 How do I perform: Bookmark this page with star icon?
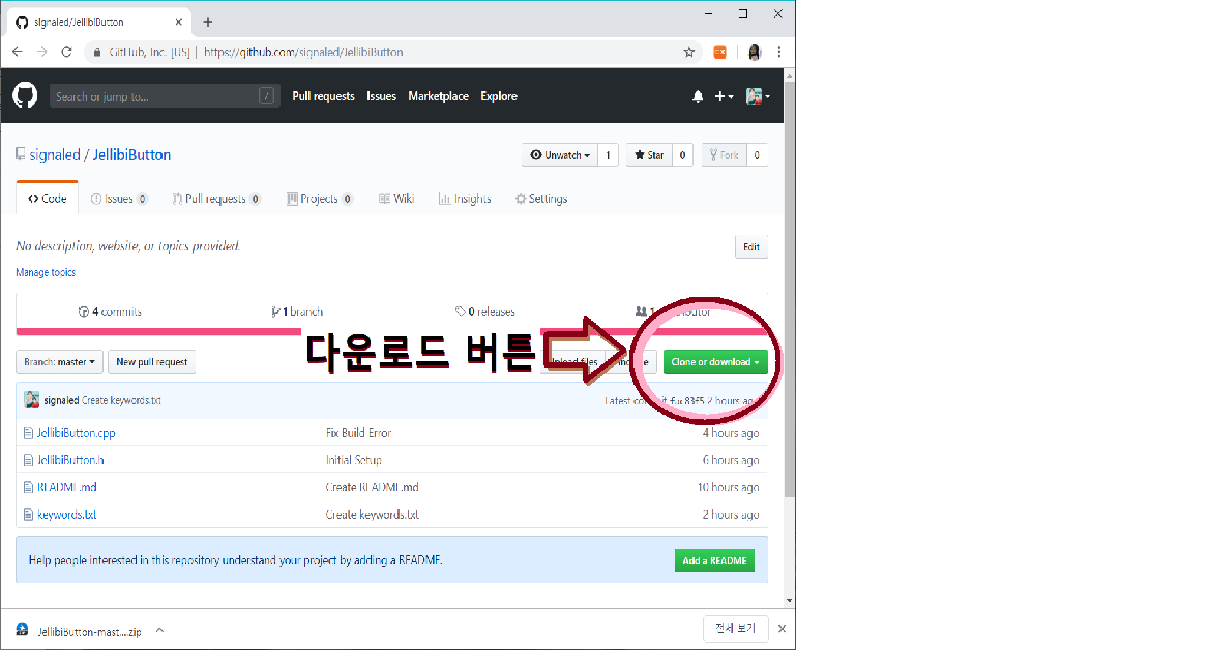[x=689, y=52]
